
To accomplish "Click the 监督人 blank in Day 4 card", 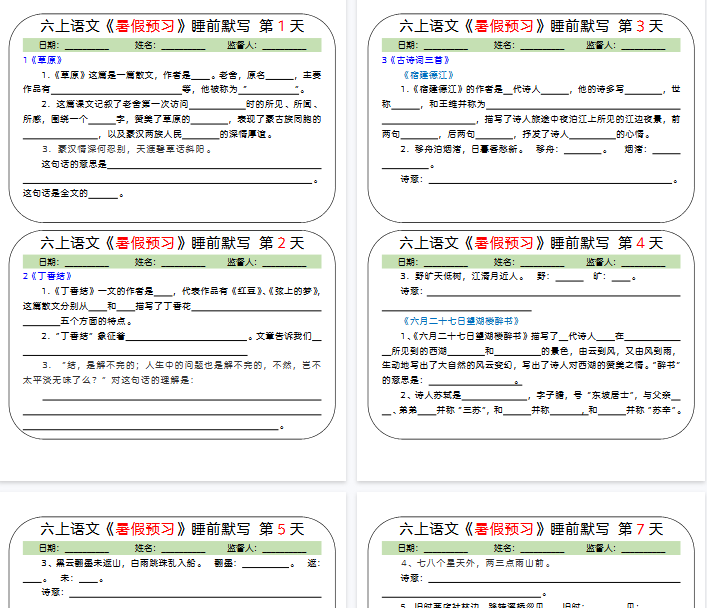I will point(643,263).
